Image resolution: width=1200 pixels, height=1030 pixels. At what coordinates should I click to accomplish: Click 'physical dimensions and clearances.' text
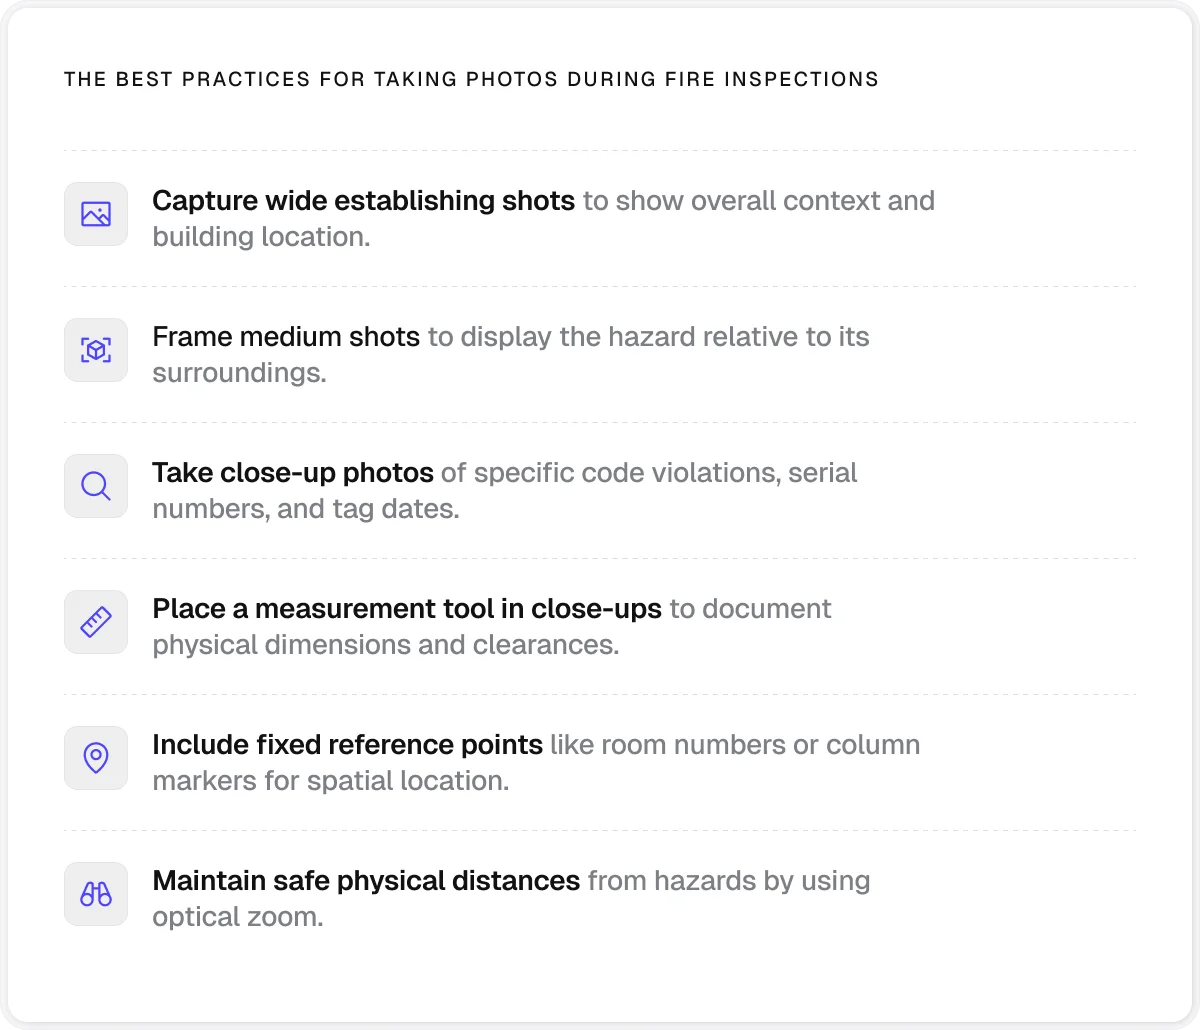point(386,645)
